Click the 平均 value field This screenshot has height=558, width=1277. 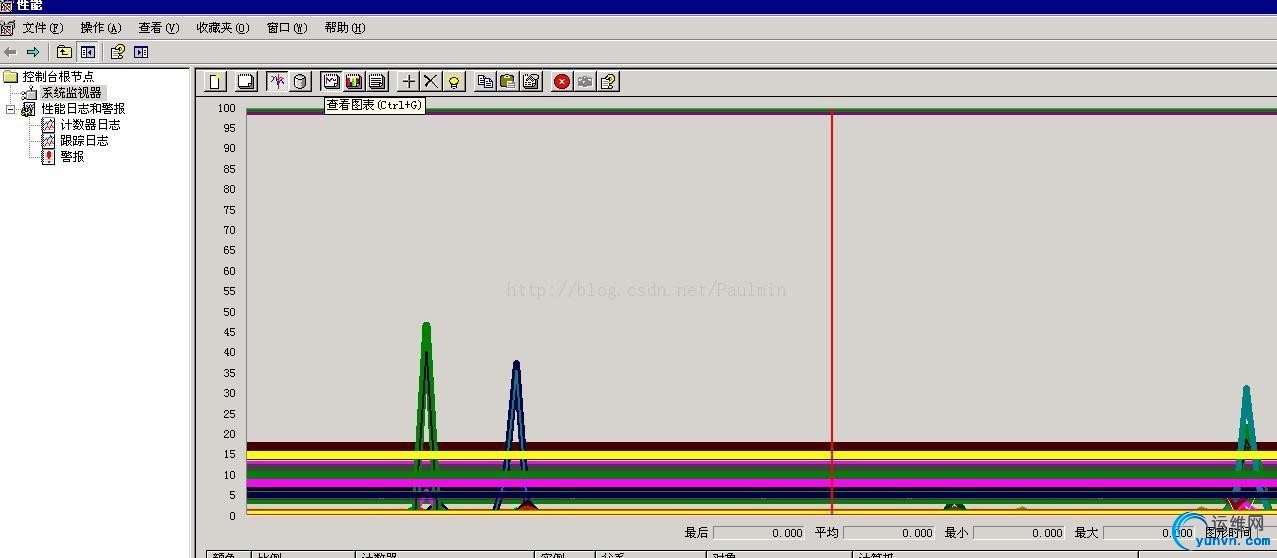[889, 533]
